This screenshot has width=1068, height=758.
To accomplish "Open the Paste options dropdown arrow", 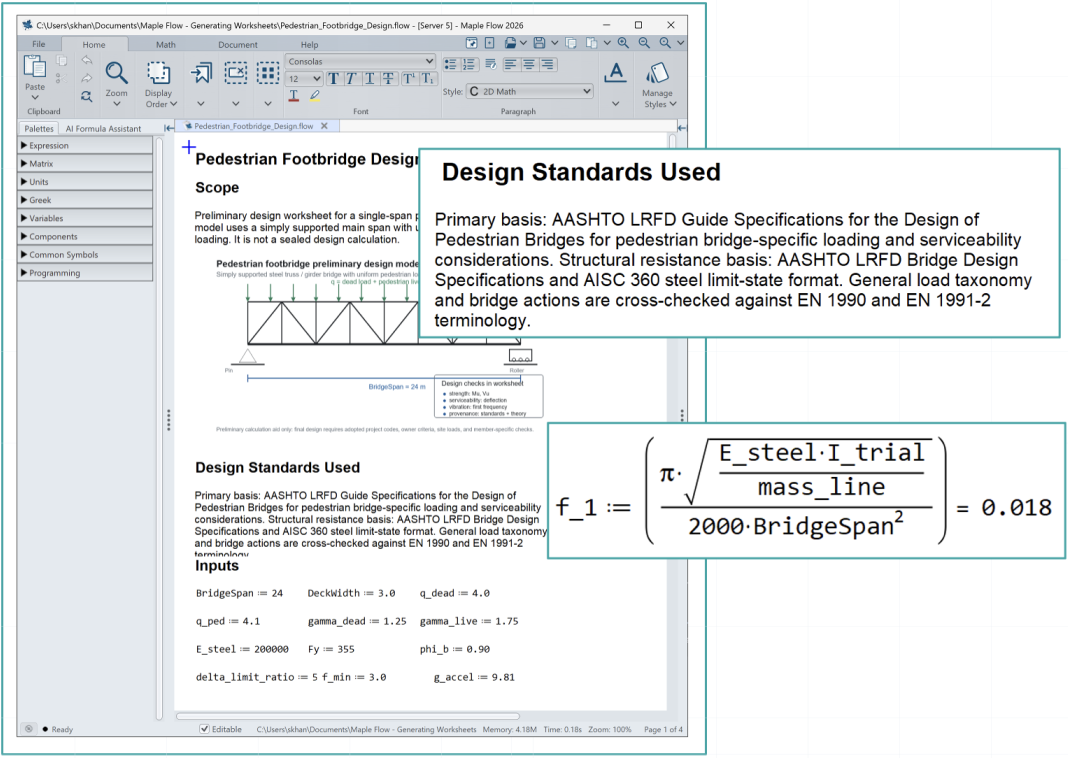I will 35,98.
